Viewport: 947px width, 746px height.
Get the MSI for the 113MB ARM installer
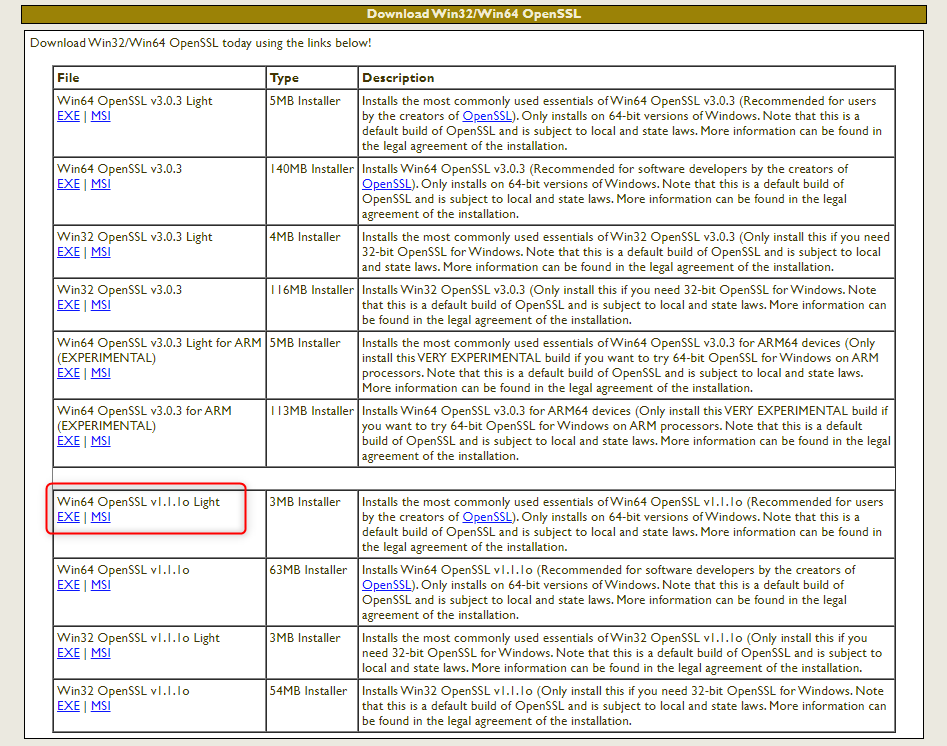pos(101,441)
